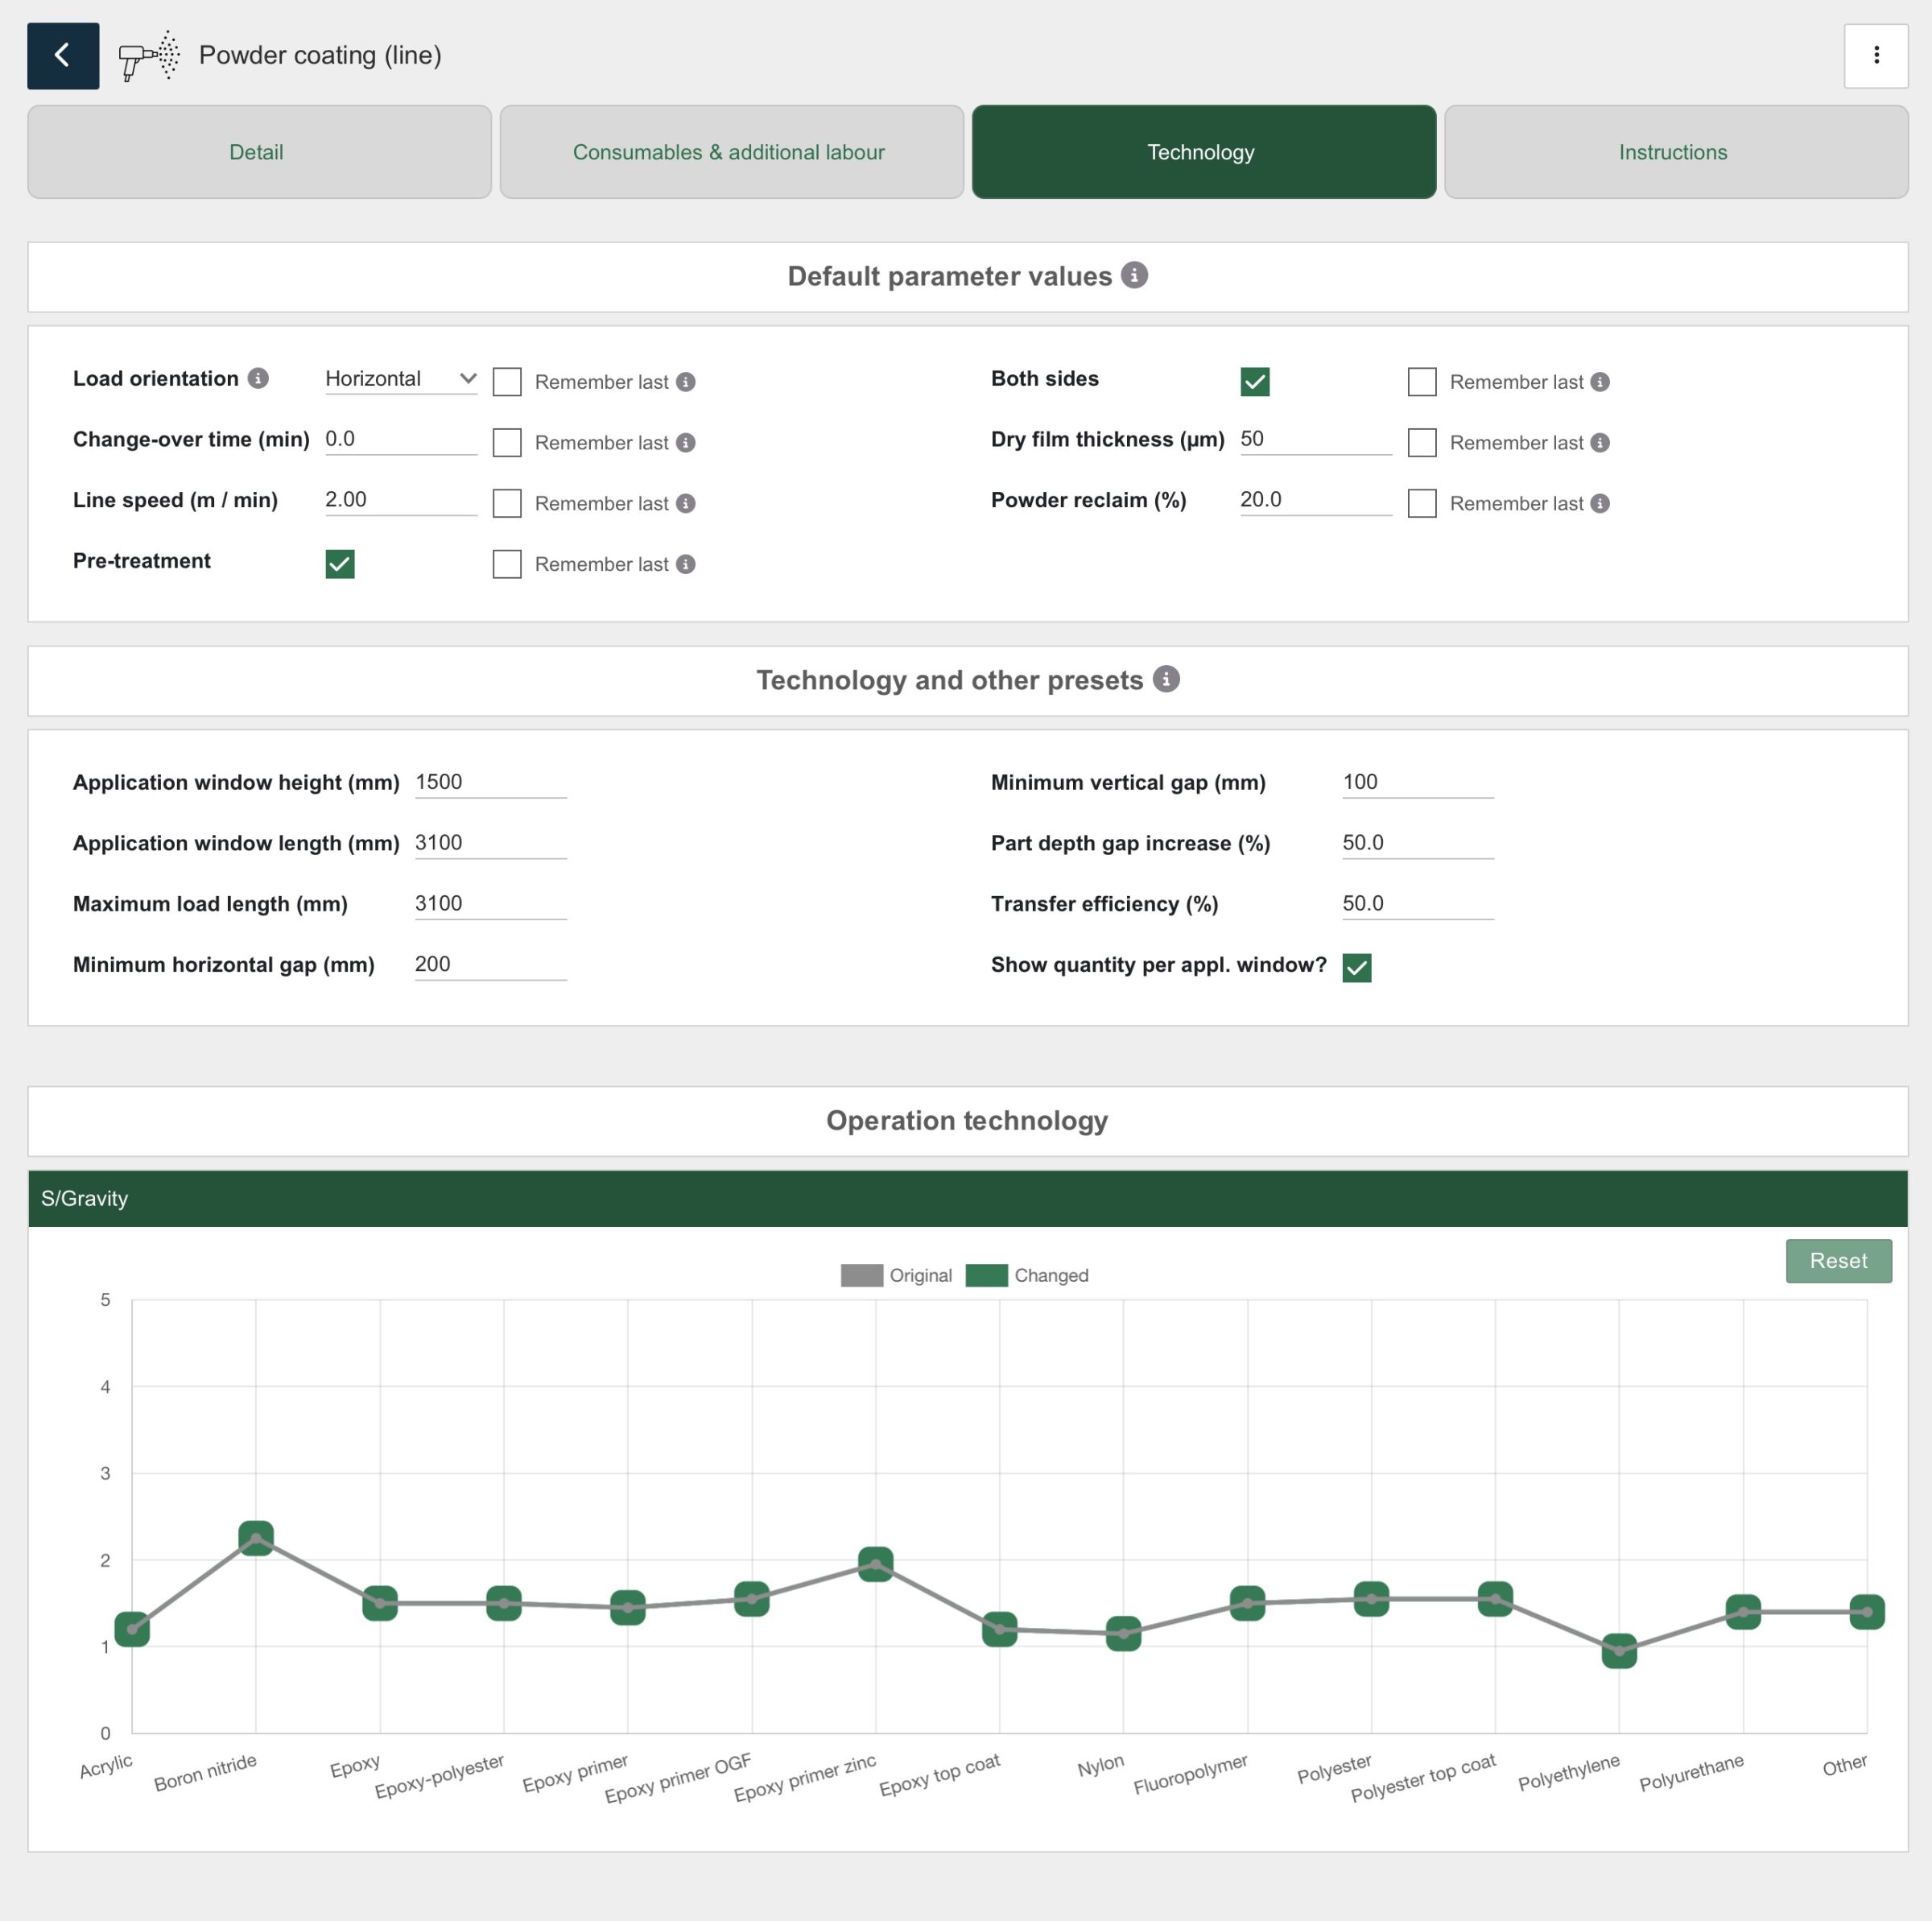
Task: Open the Load orientation dropdown
Action: (400, 378)
